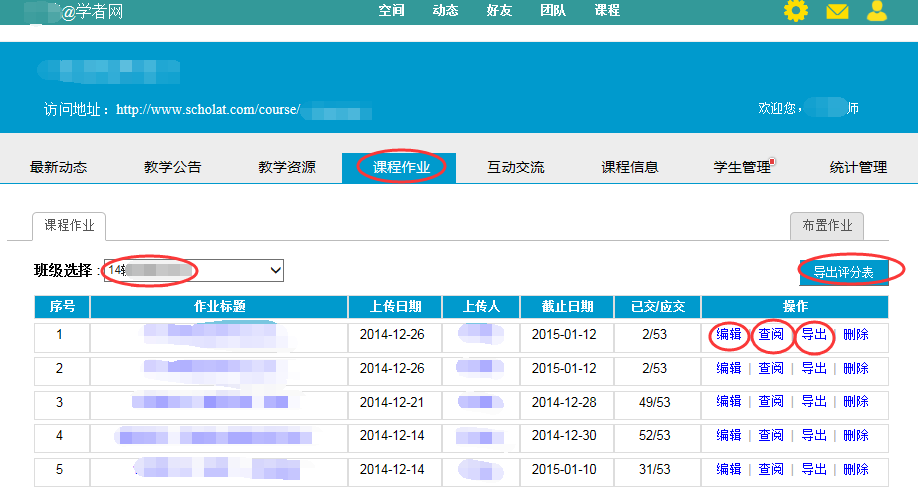Screen dimensions: 918x491
Task: Go to the 学生管理 tab
Action: coord(742,167)
